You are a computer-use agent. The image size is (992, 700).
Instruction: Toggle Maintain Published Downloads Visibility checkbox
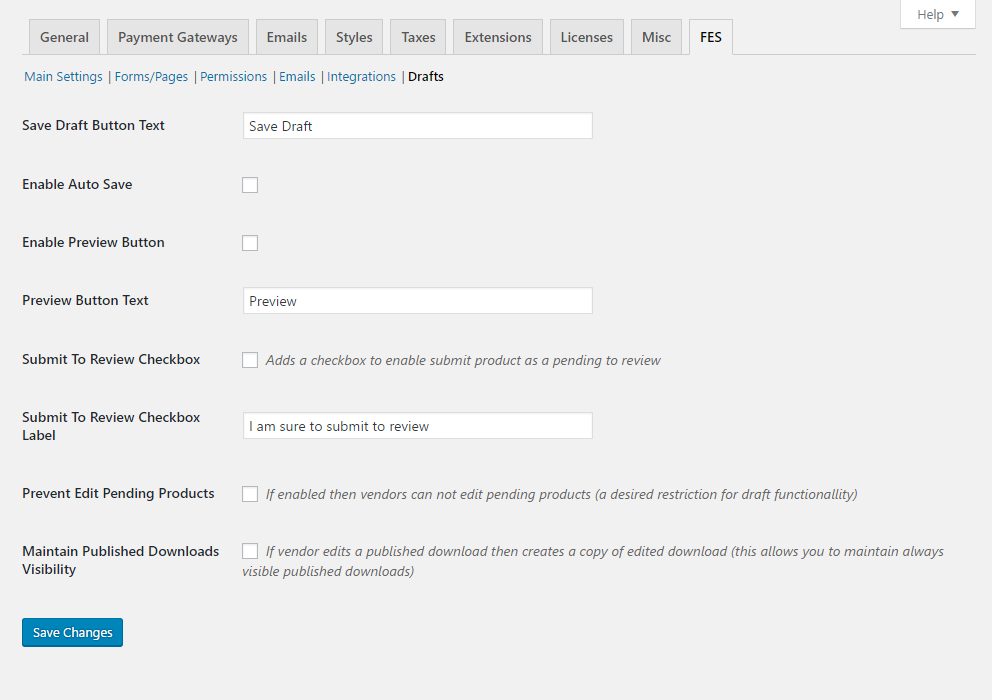[x=250, y=552]
